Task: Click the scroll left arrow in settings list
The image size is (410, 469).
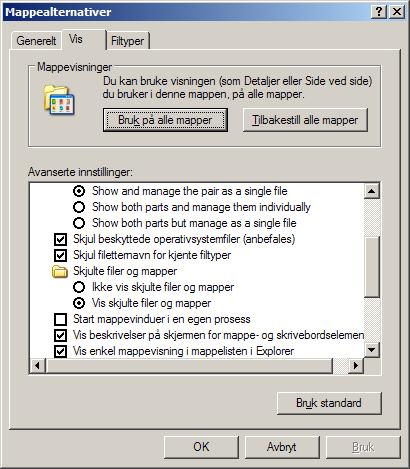Action: (x=37, y=366)
